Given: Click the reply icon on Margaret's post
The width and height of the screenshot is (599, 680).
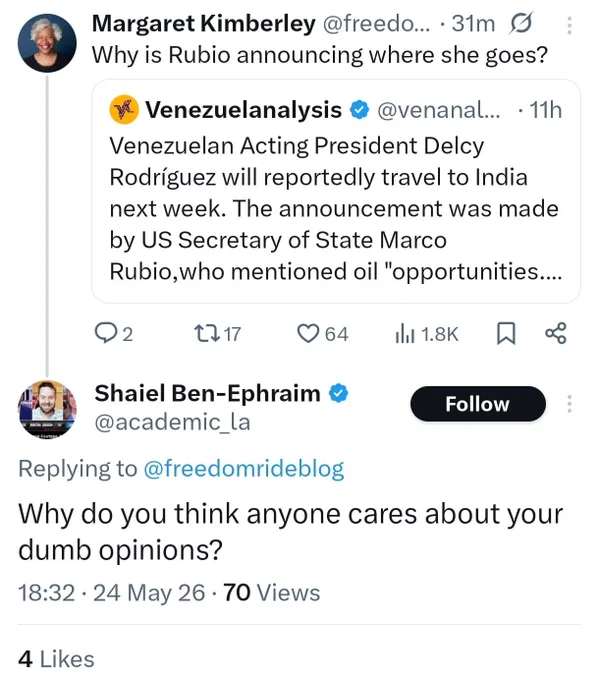Looking at the screenshot, I should pyautogui.click(x=105, y=333).
